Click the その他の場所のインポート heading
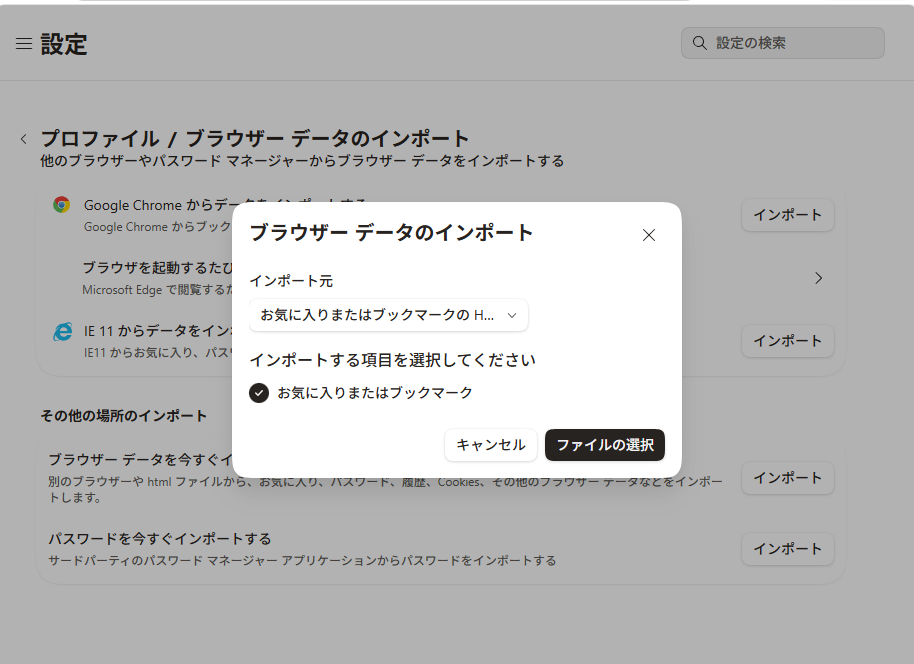The height and width of the screenshot is (664, 914). click(124, 416)
